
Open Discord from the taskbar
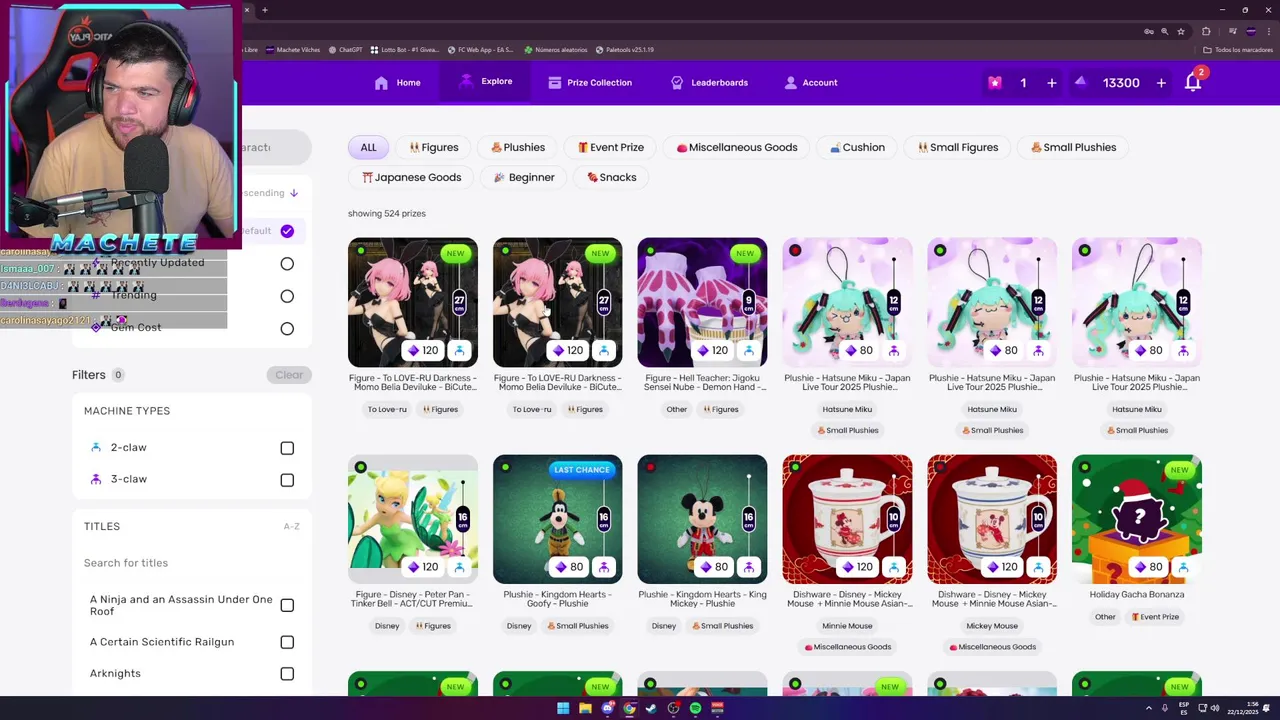tap(607, 708)
